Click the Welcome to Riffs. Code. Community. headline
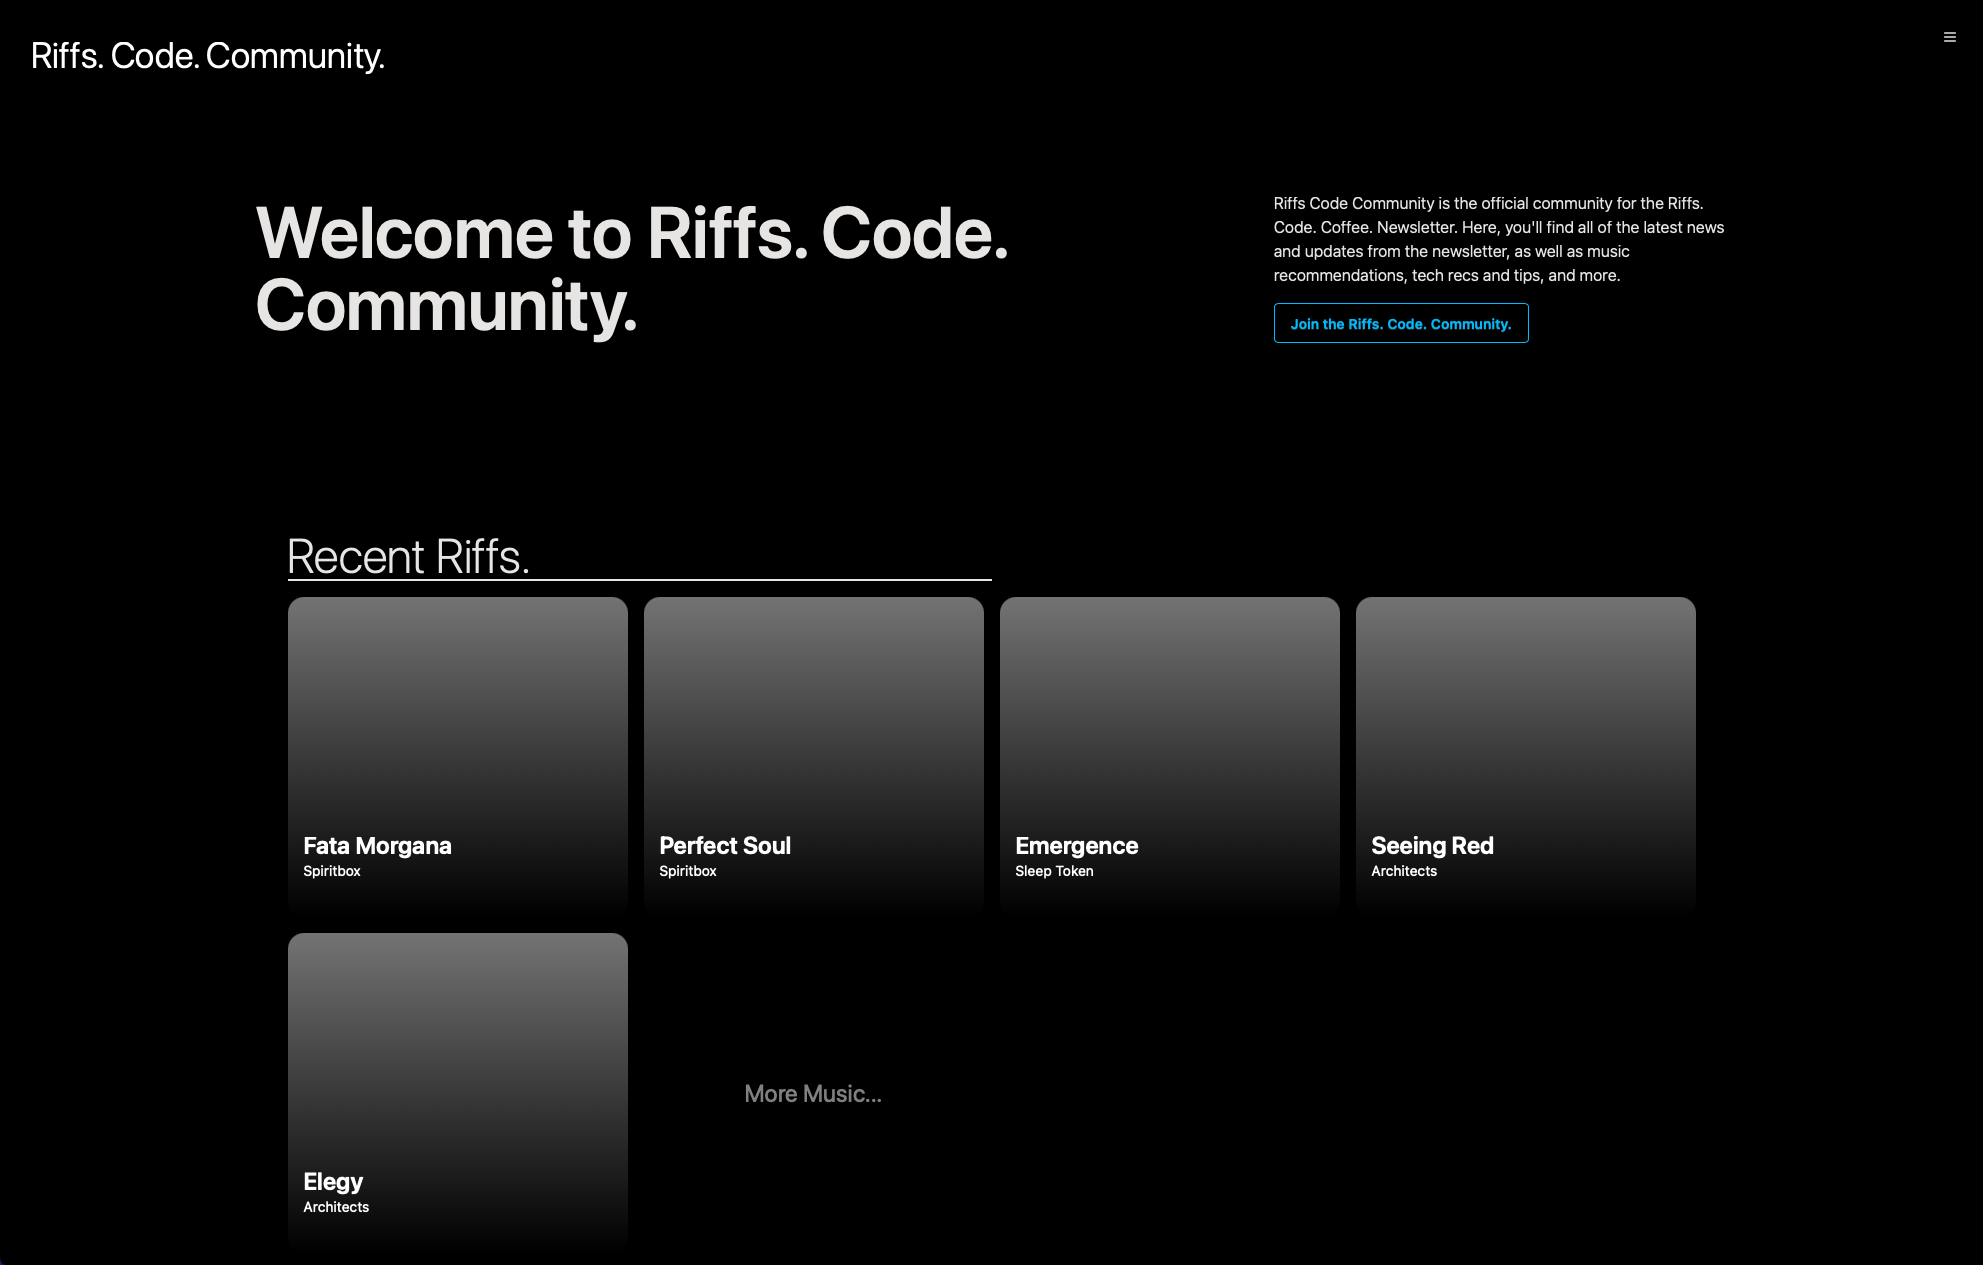Screen dimensions: 1983x1265 click(x=632, y=269)
